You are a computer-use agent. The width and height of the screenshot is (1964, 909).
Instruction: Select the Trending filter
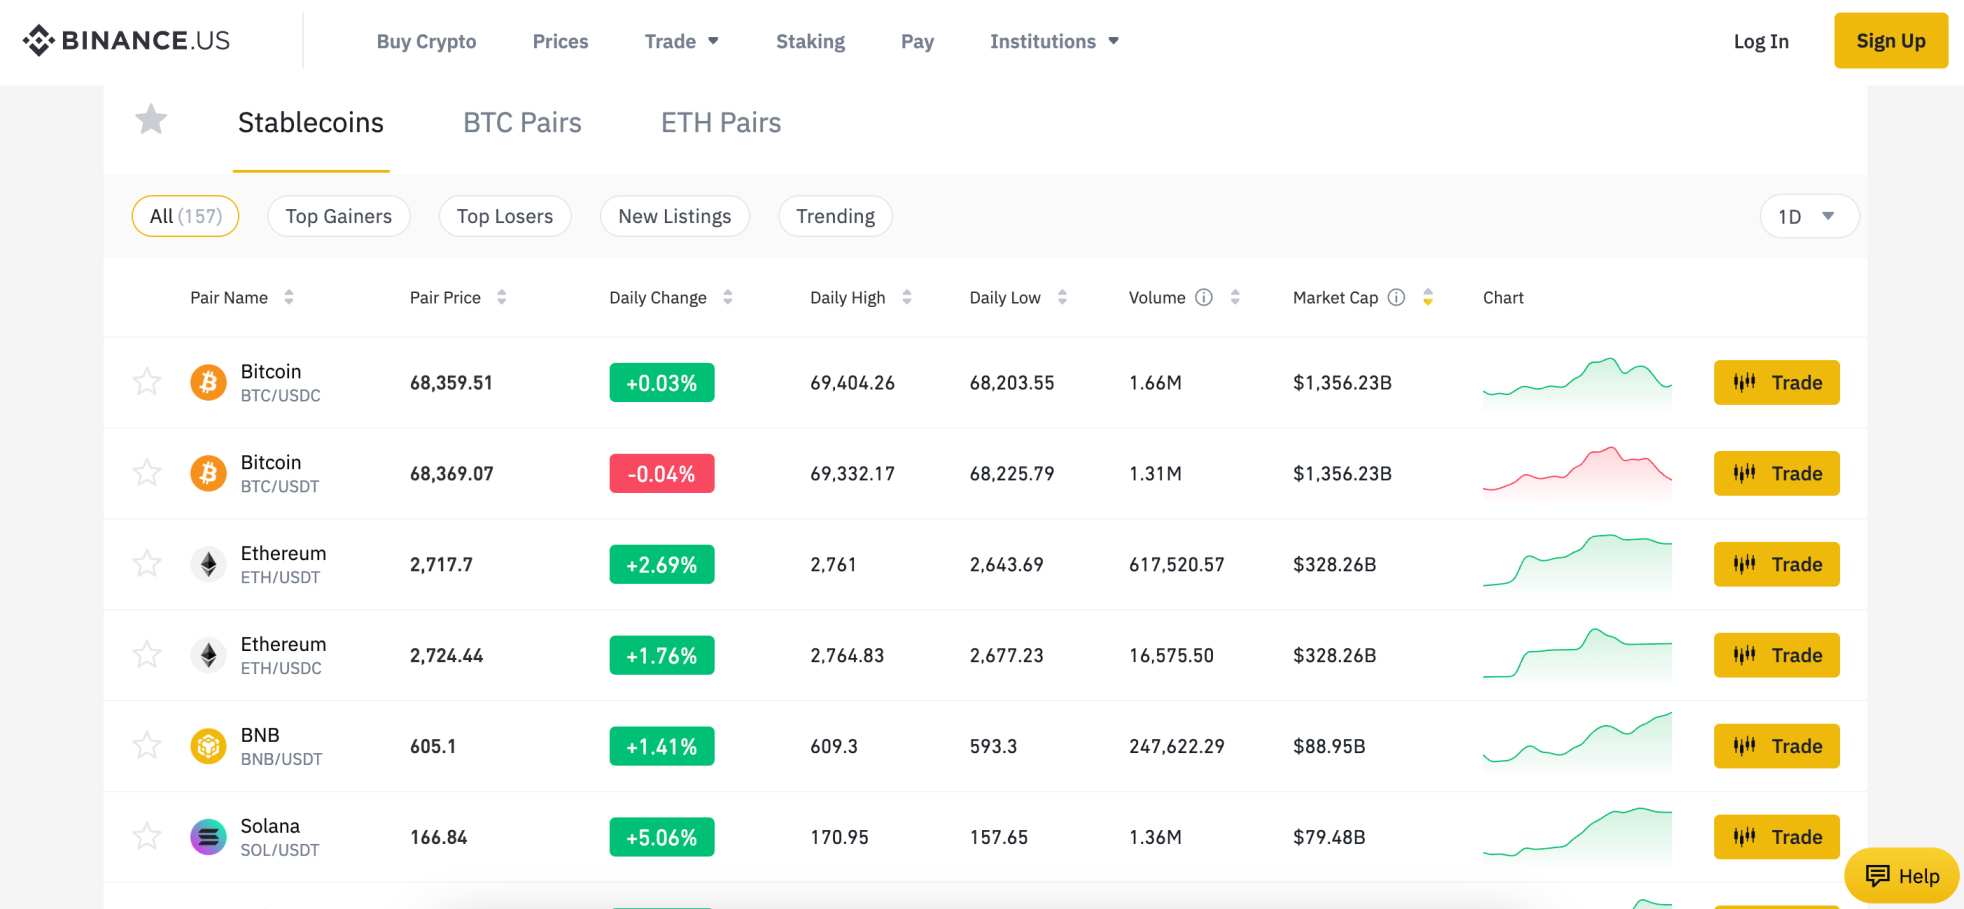(836, 216)
